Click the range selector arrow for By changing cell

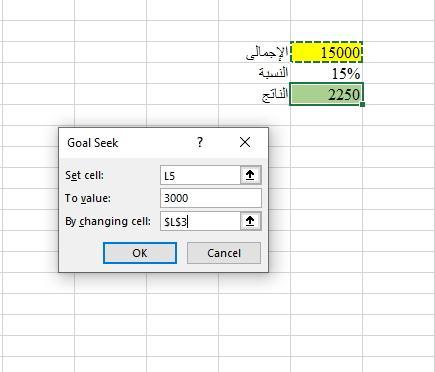coord(250,221)
